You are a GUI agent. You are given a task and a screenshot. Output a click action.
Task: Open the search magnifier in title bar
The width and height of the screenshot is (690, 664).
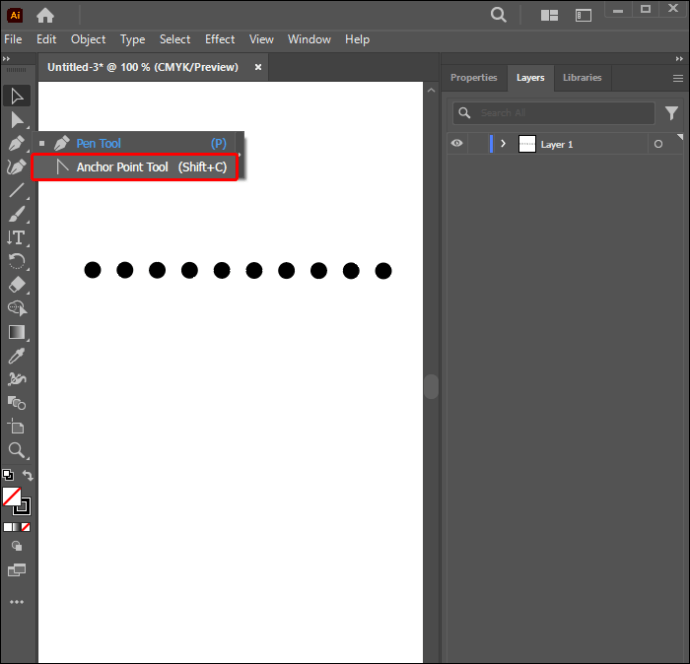(x=498, y=15)
